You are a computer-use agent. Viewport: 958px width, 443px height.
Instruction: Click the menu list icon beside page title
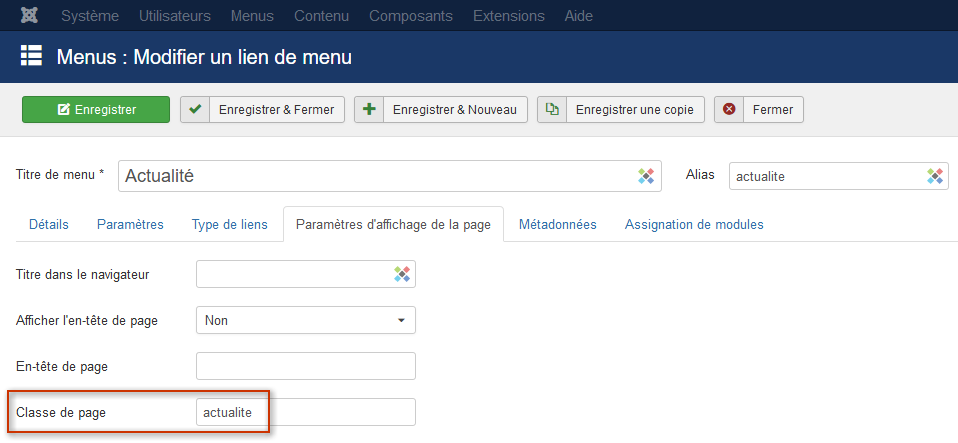pos(31,57)
